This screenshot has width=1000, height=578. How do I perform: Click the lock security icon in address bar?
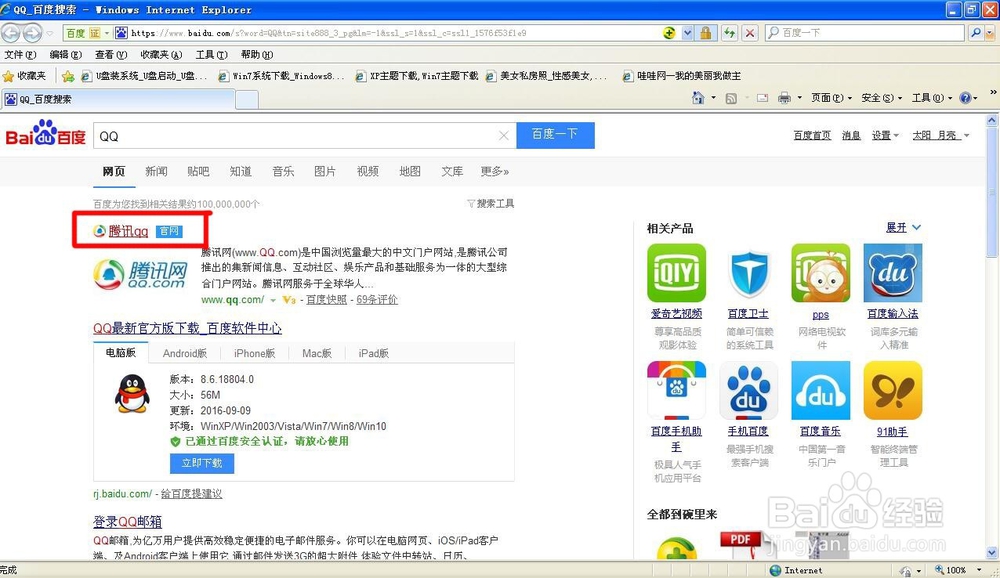coord(705,33)
